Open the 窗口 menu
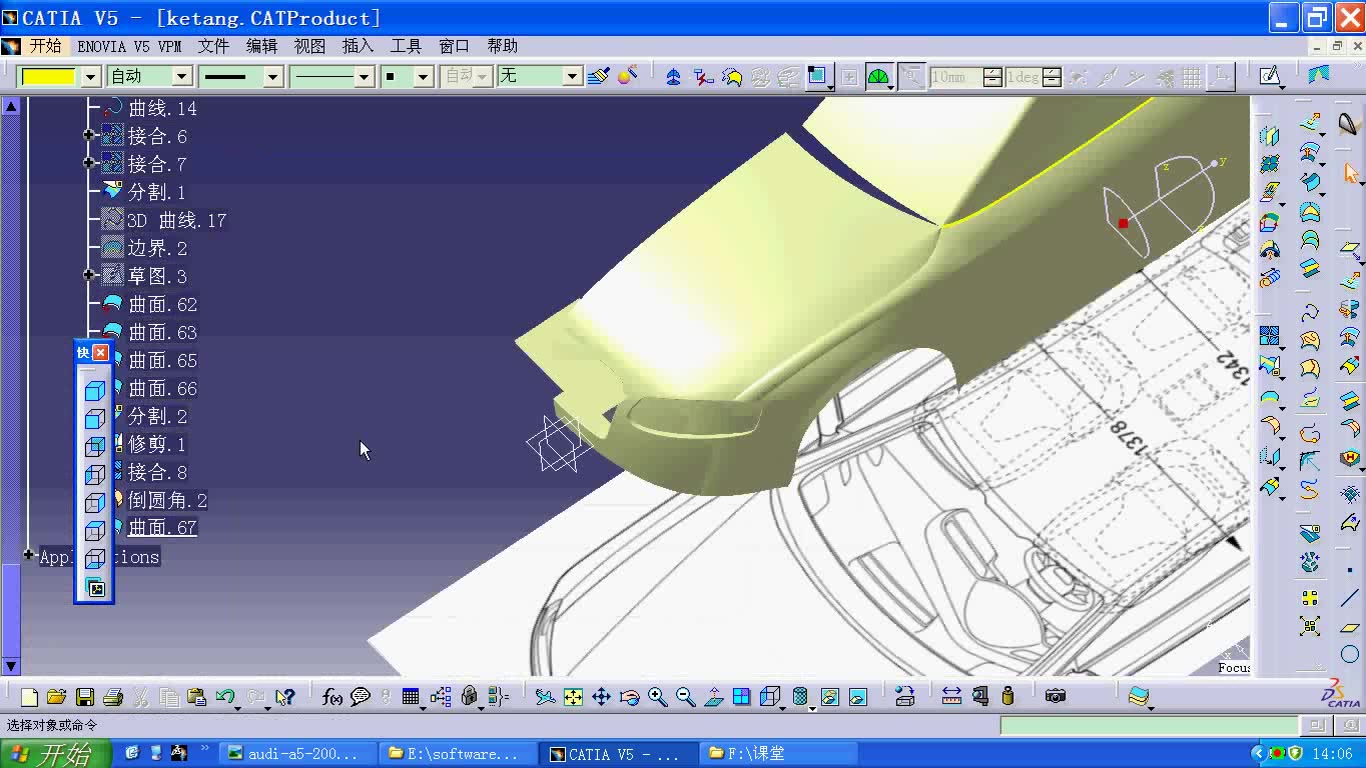1366x768 pixels. click(454, 46)
